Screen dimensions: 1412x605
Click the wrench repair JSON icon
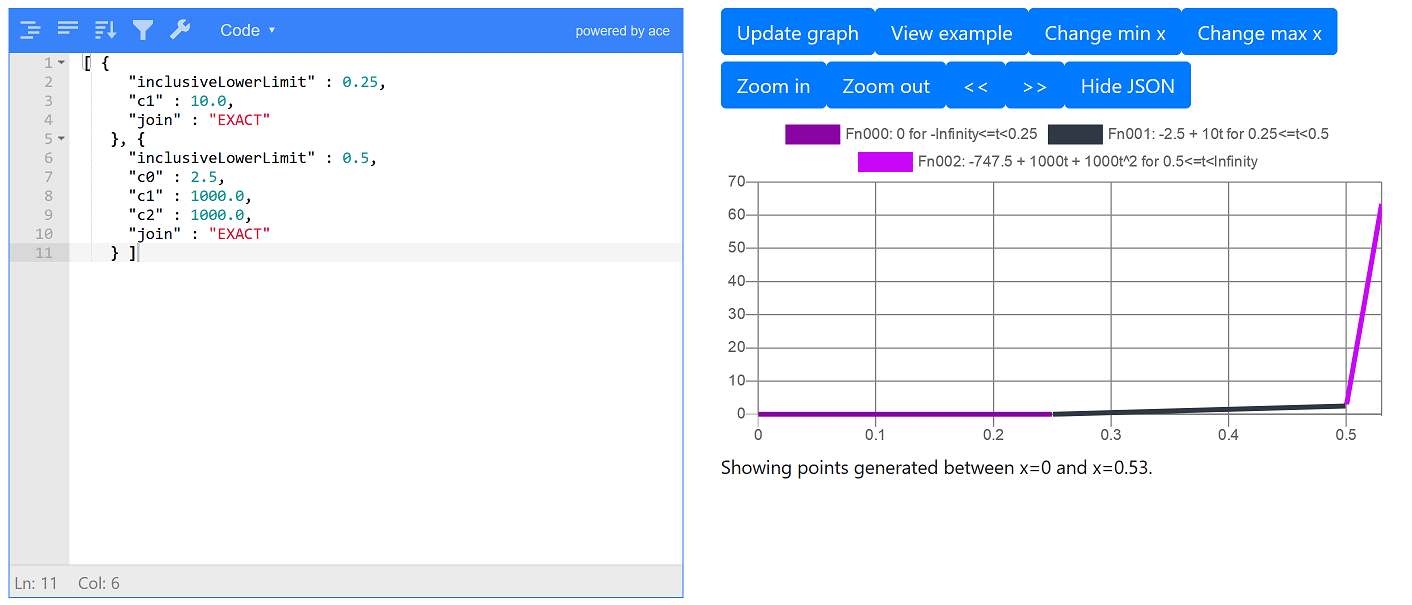[180, 30]
